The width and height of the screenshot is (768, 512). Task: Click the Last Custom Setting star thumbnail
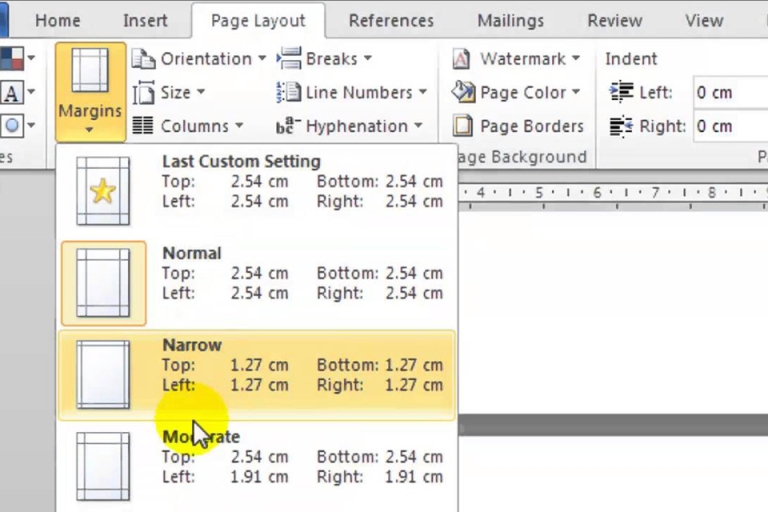tap(103, 191)
